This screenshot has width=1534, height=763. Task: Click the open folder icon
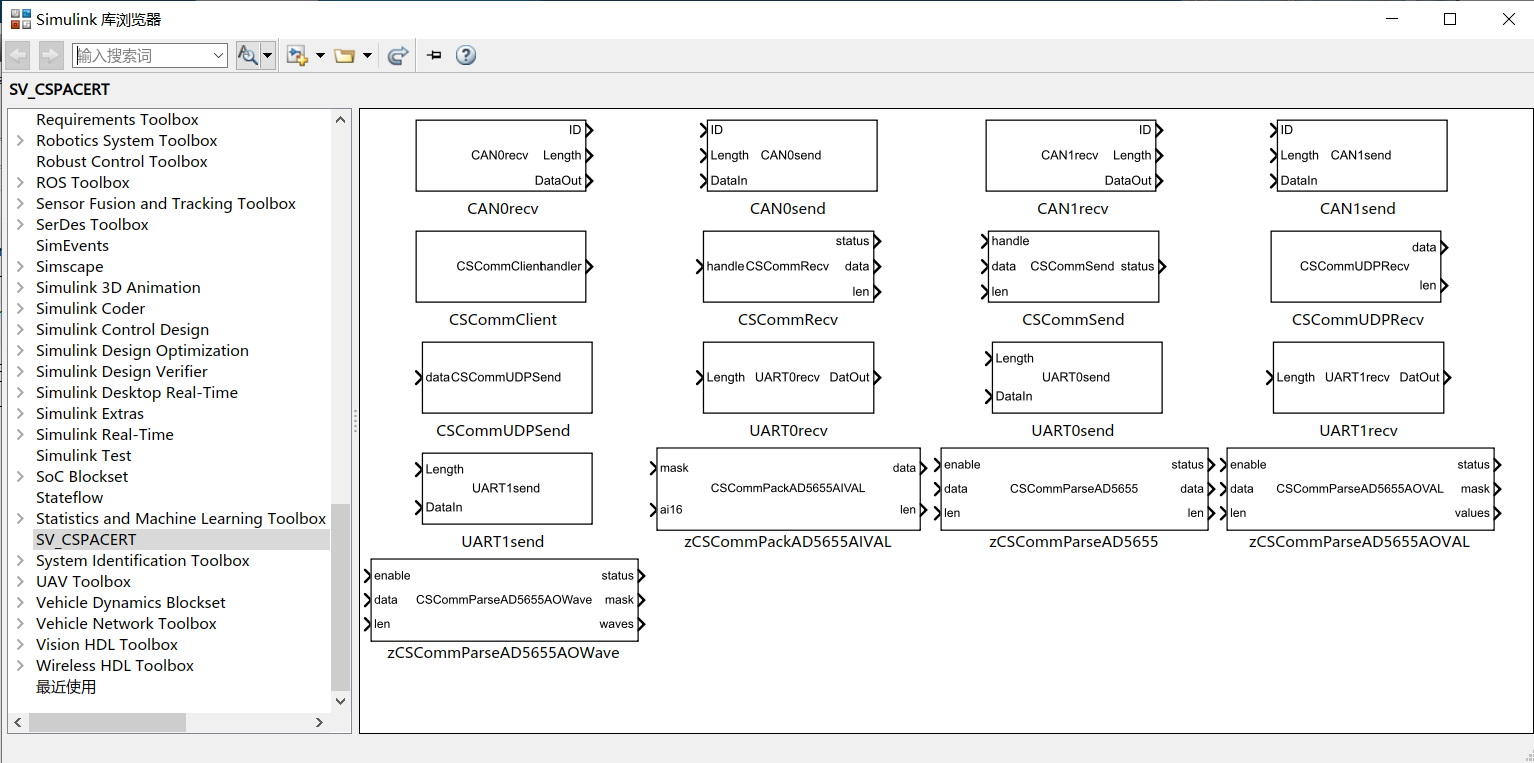click(345, 56)
